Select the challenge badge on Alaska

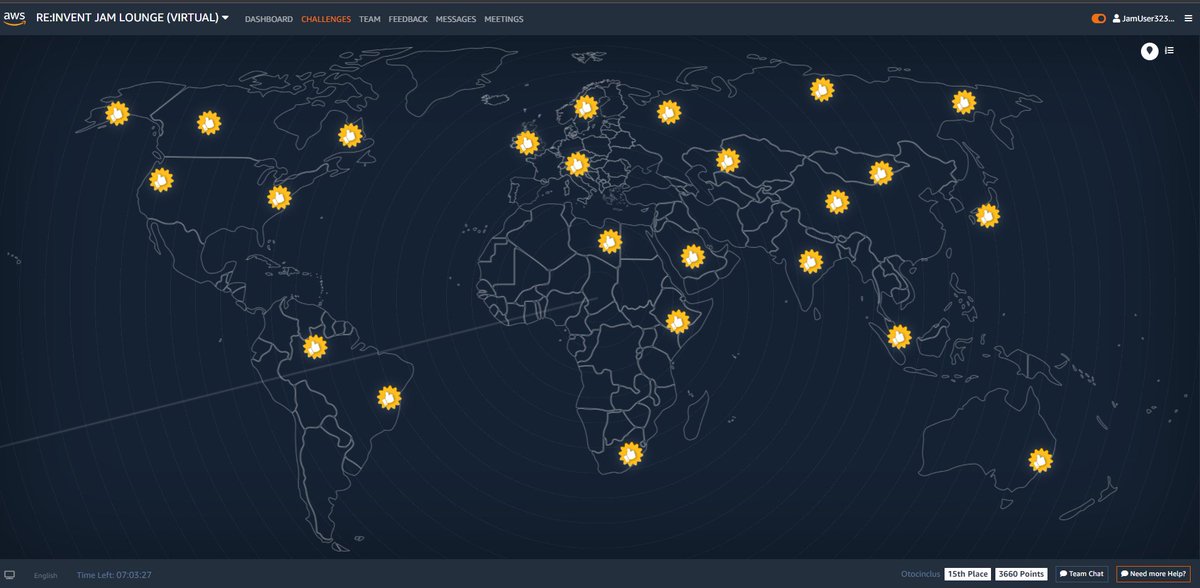[x=118, y=115]
